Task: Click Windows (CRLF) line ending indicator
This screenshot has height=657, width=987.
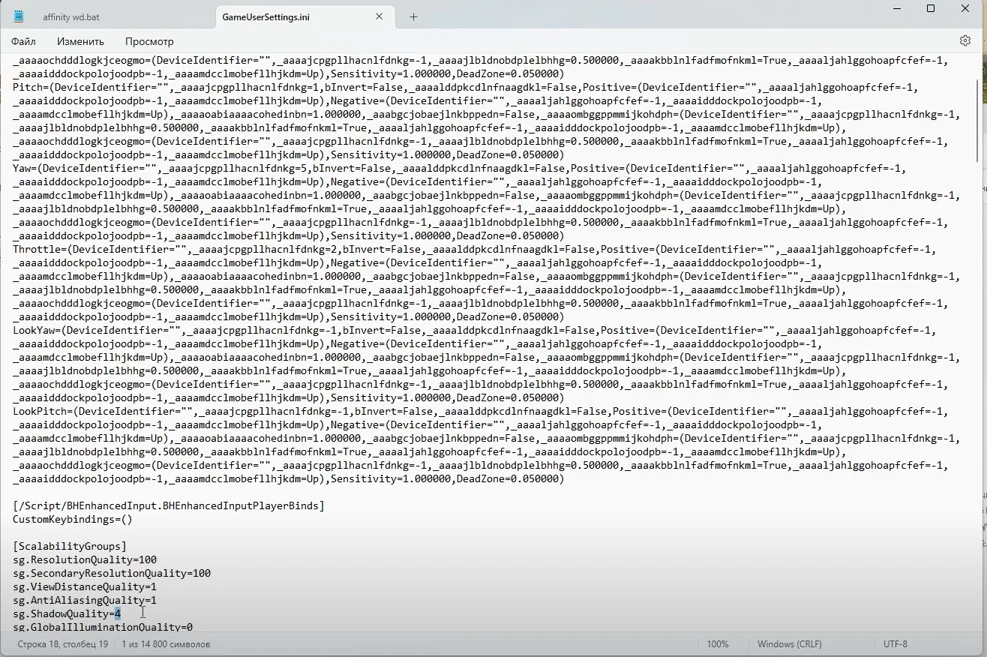Action: tap(789, 644)
